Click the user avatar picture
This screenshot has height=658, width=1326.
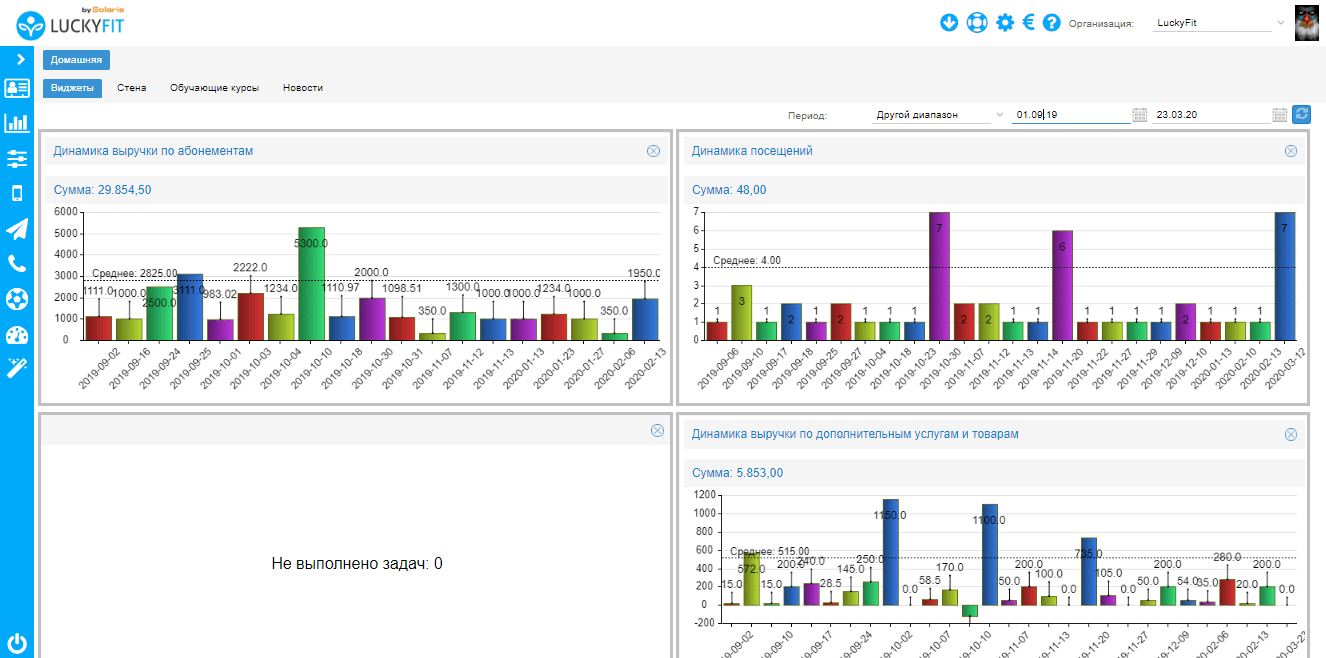pyautogui.click(x=1309, y=23)
